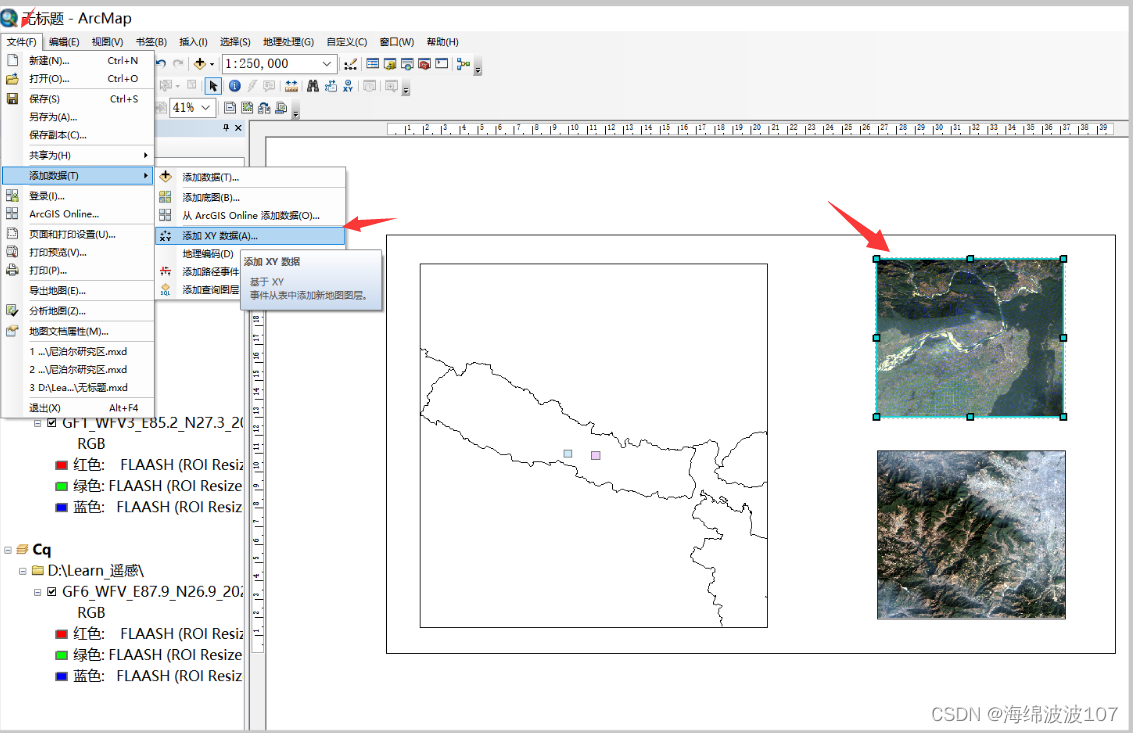This screenshot has height=733, width=1133.
Task: Collapse the GF1_WFV3_E85.2 layer node
Action: pyautogui.click(x=38, y=424)
